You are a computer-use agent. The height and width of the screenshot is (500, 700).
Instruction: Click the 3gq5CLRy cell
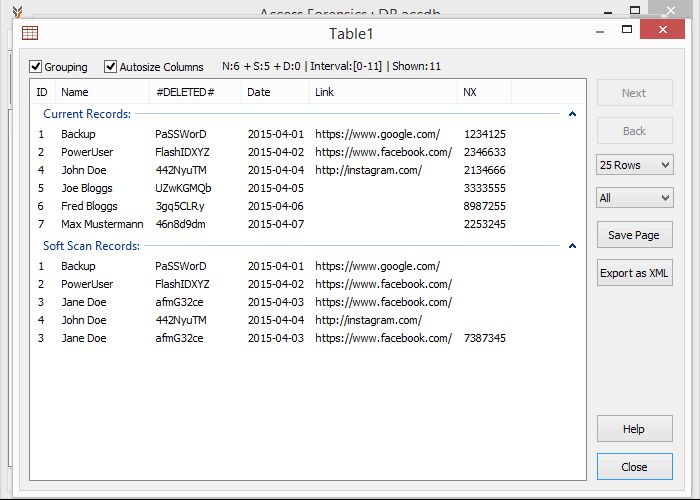(x=179, y=206)
